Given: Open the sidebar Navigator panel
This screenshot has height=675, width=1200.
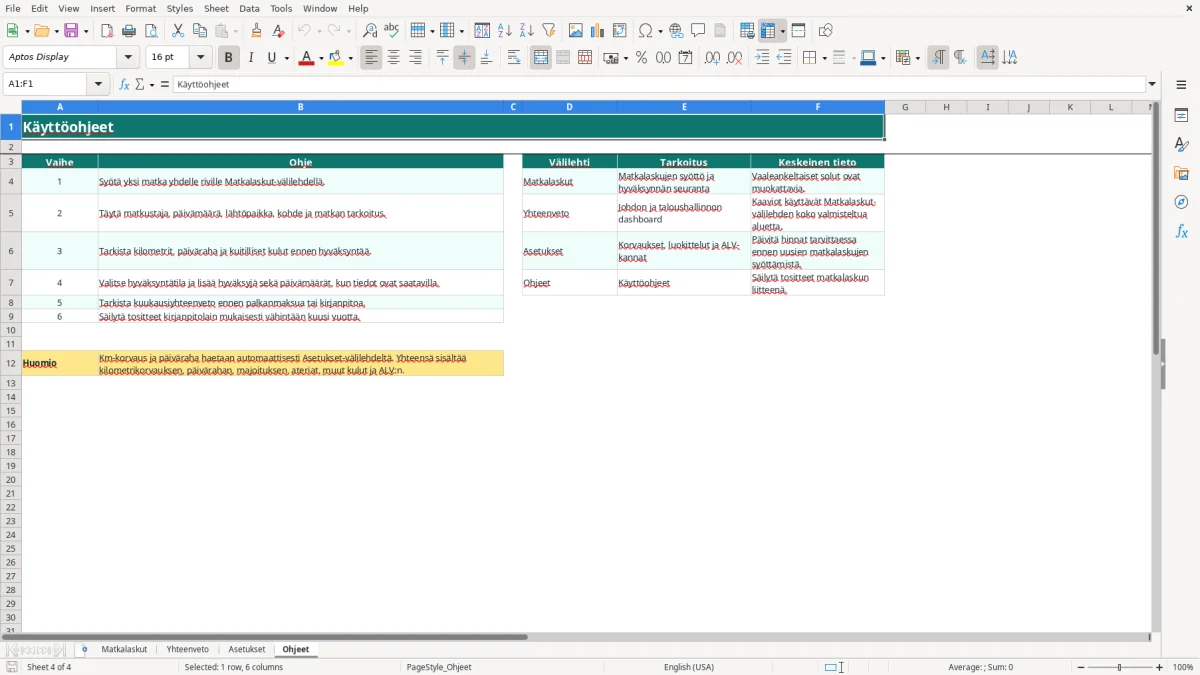Looking at the screenshot, I should click(x=1181, y=202).
